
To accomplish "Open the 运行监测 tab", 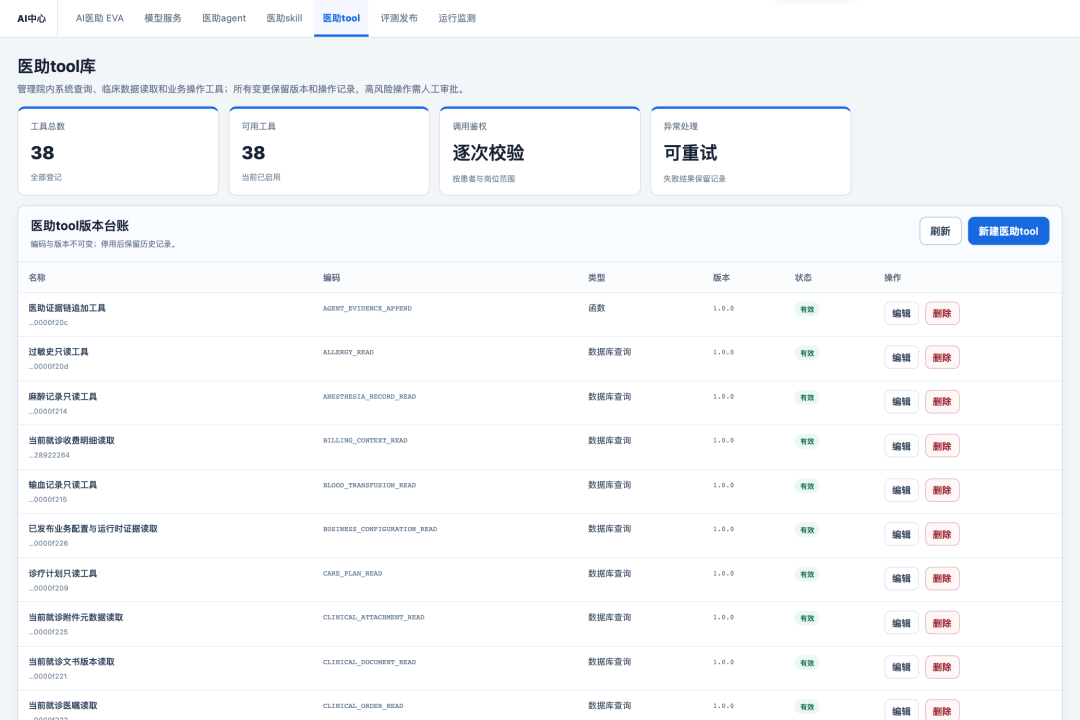I will 457,18.
